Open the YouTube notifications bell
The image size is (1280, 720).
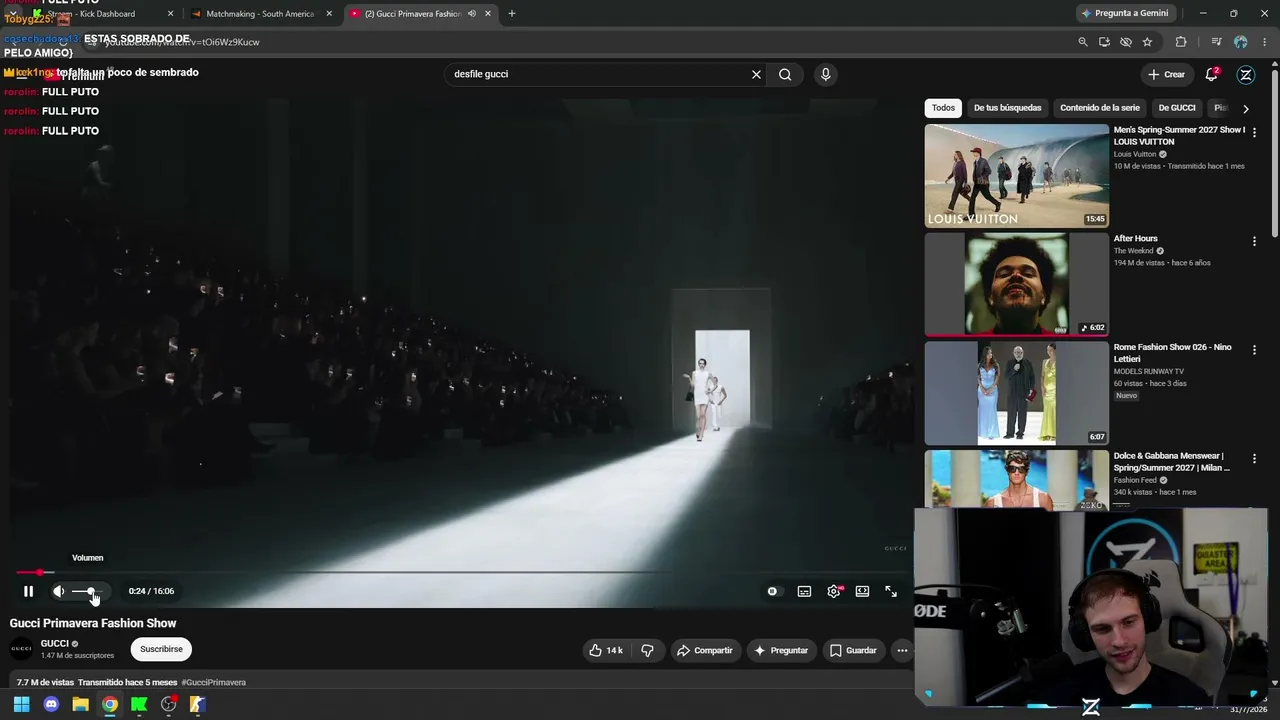[1212, 74]
